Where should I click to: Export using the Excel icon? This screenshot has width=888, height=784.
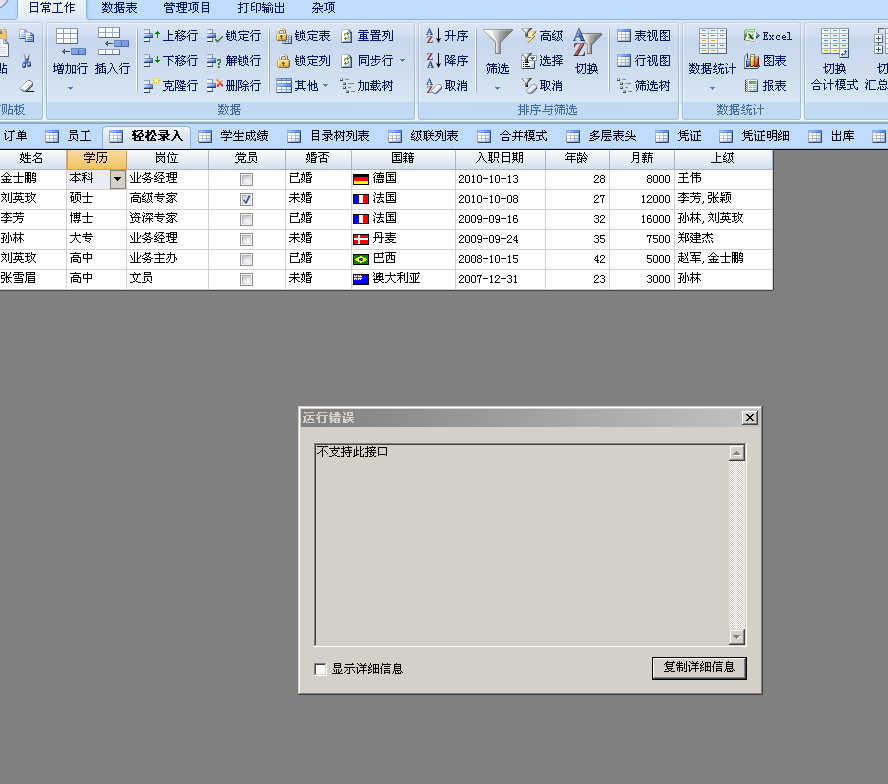(x=751, y=36)
